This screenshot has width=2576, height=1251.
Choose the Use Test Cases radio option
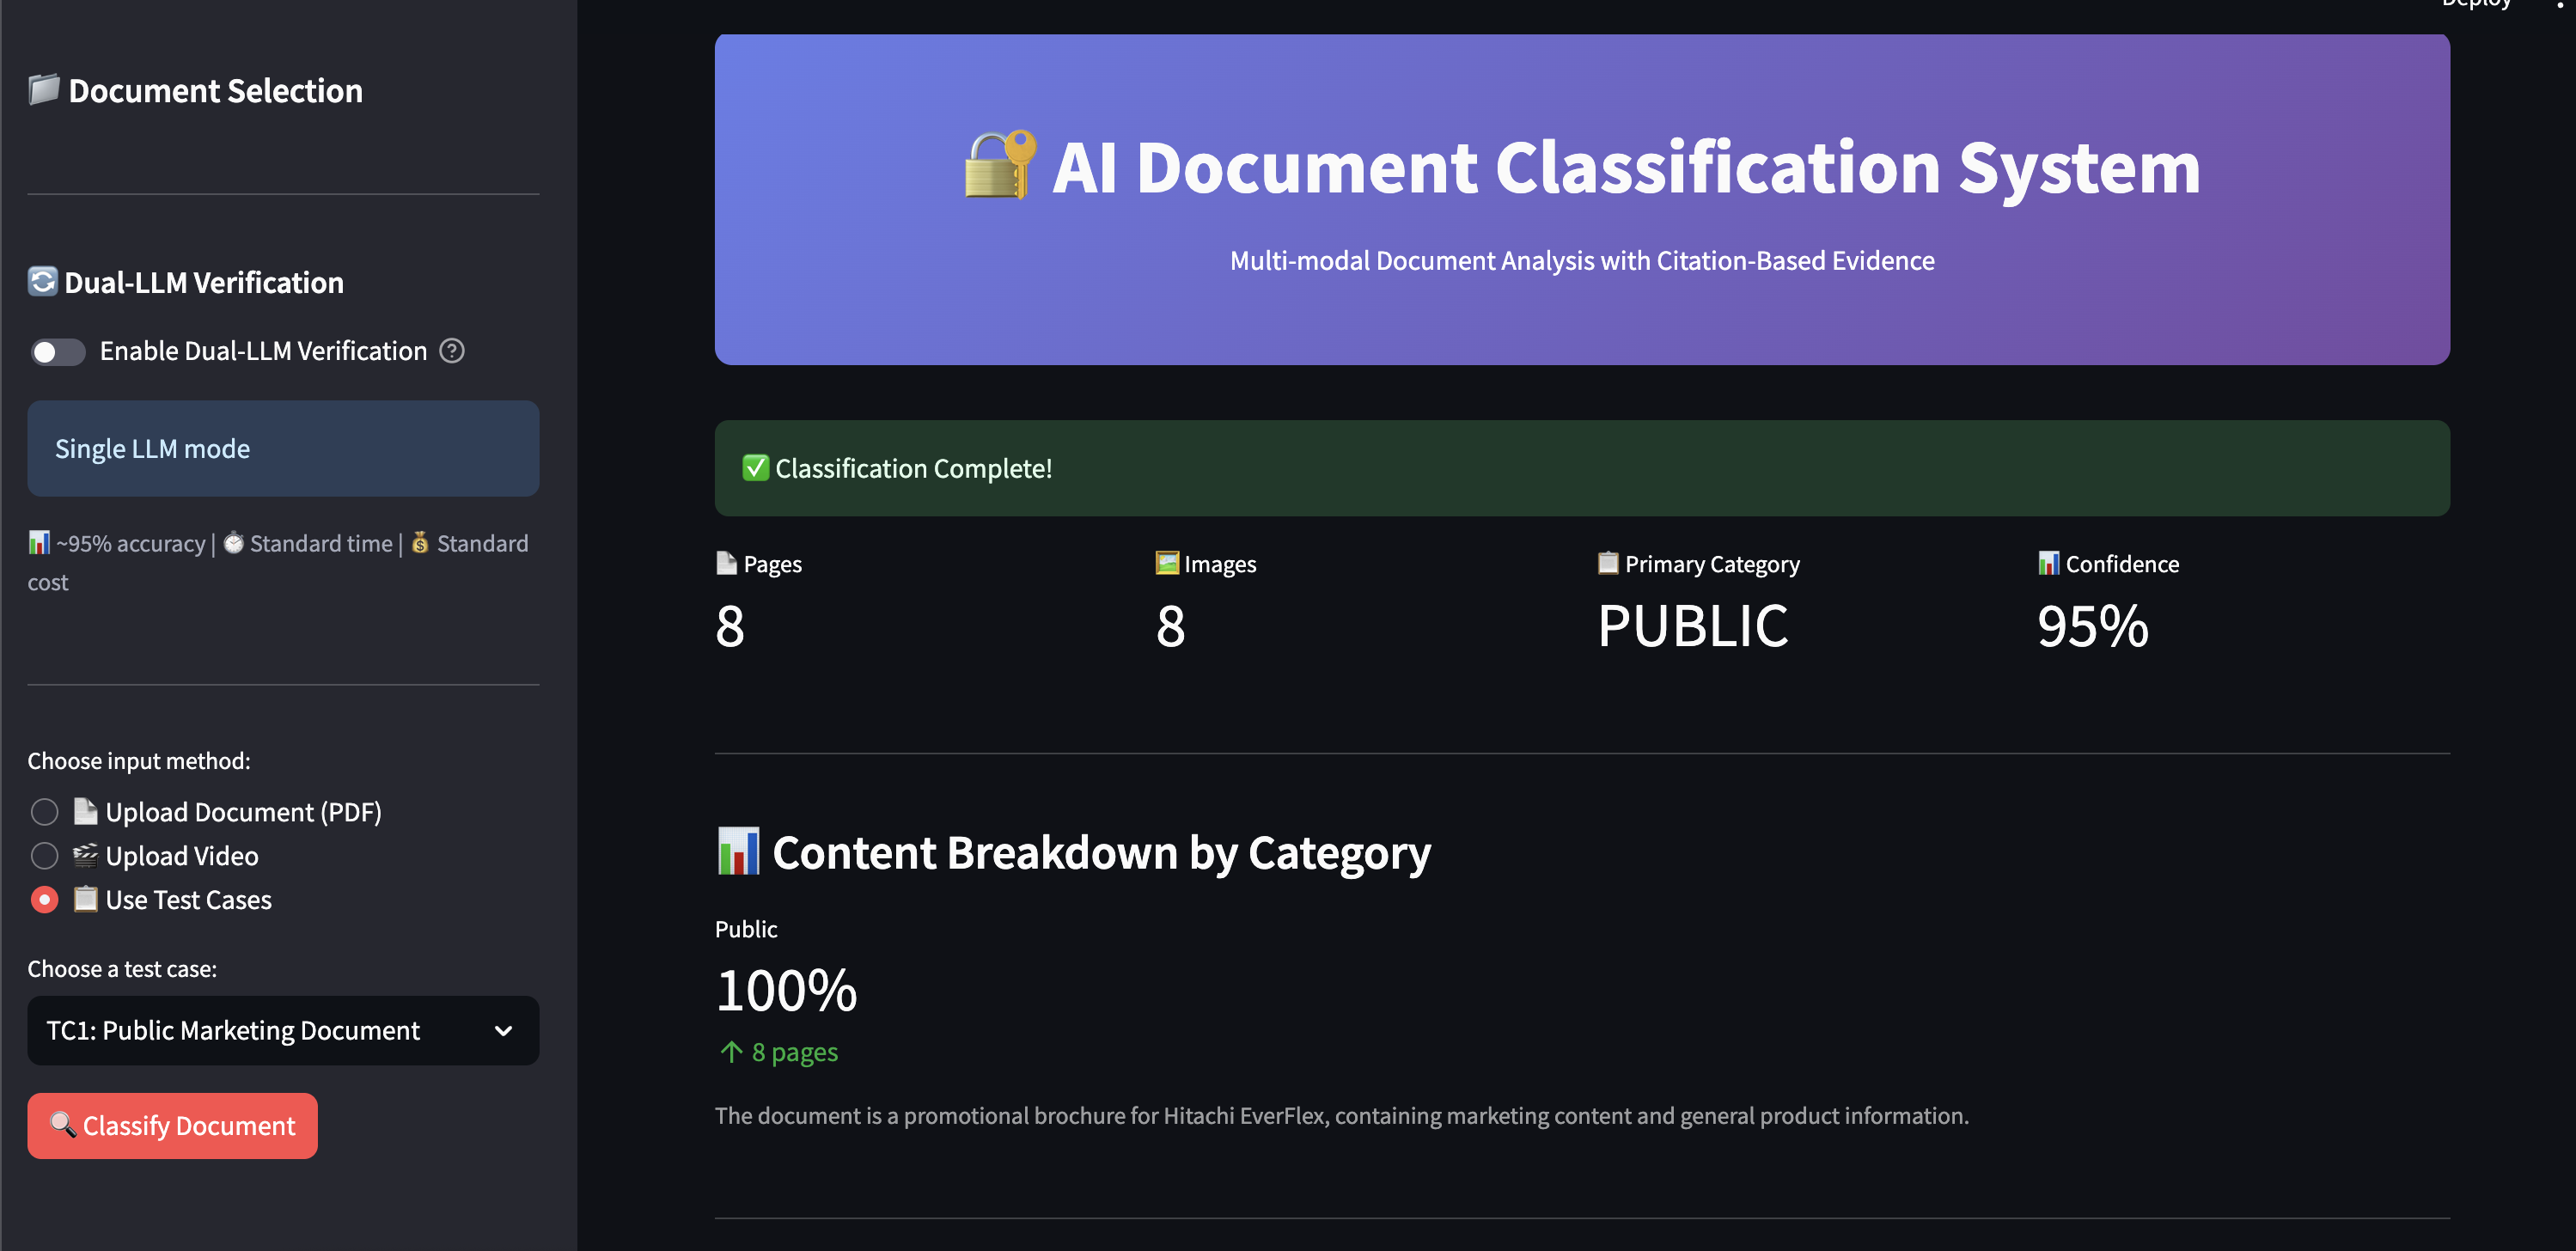tap(44, 900)
